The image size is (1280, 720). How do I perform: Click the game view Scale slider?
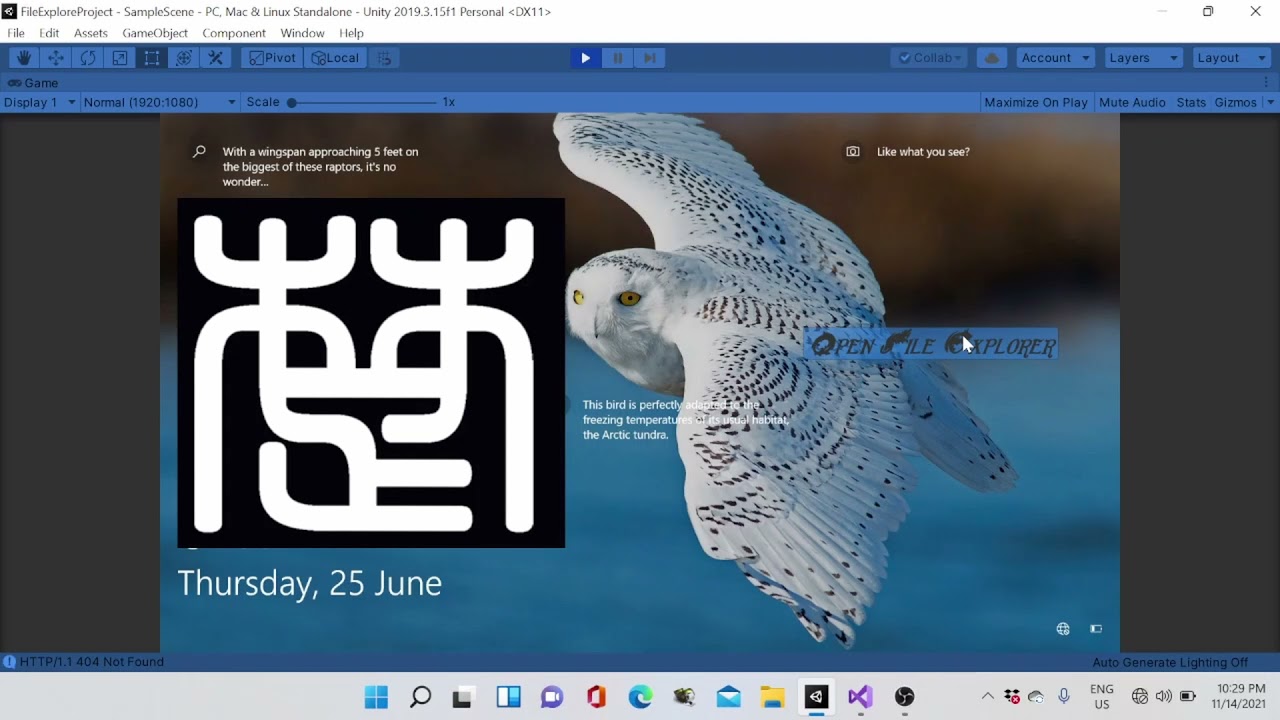[x=364, y=102]
